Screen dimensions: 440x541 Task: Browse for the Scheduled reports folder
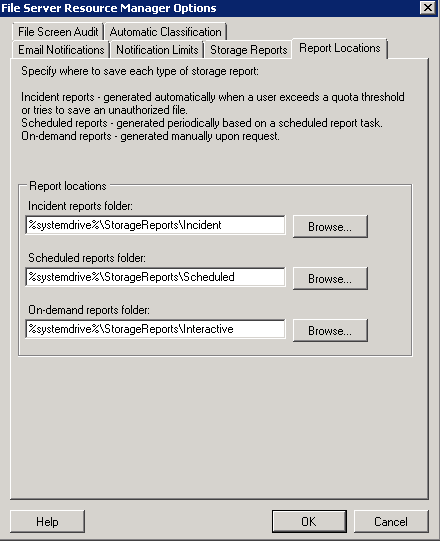click(x=330, y=278)
